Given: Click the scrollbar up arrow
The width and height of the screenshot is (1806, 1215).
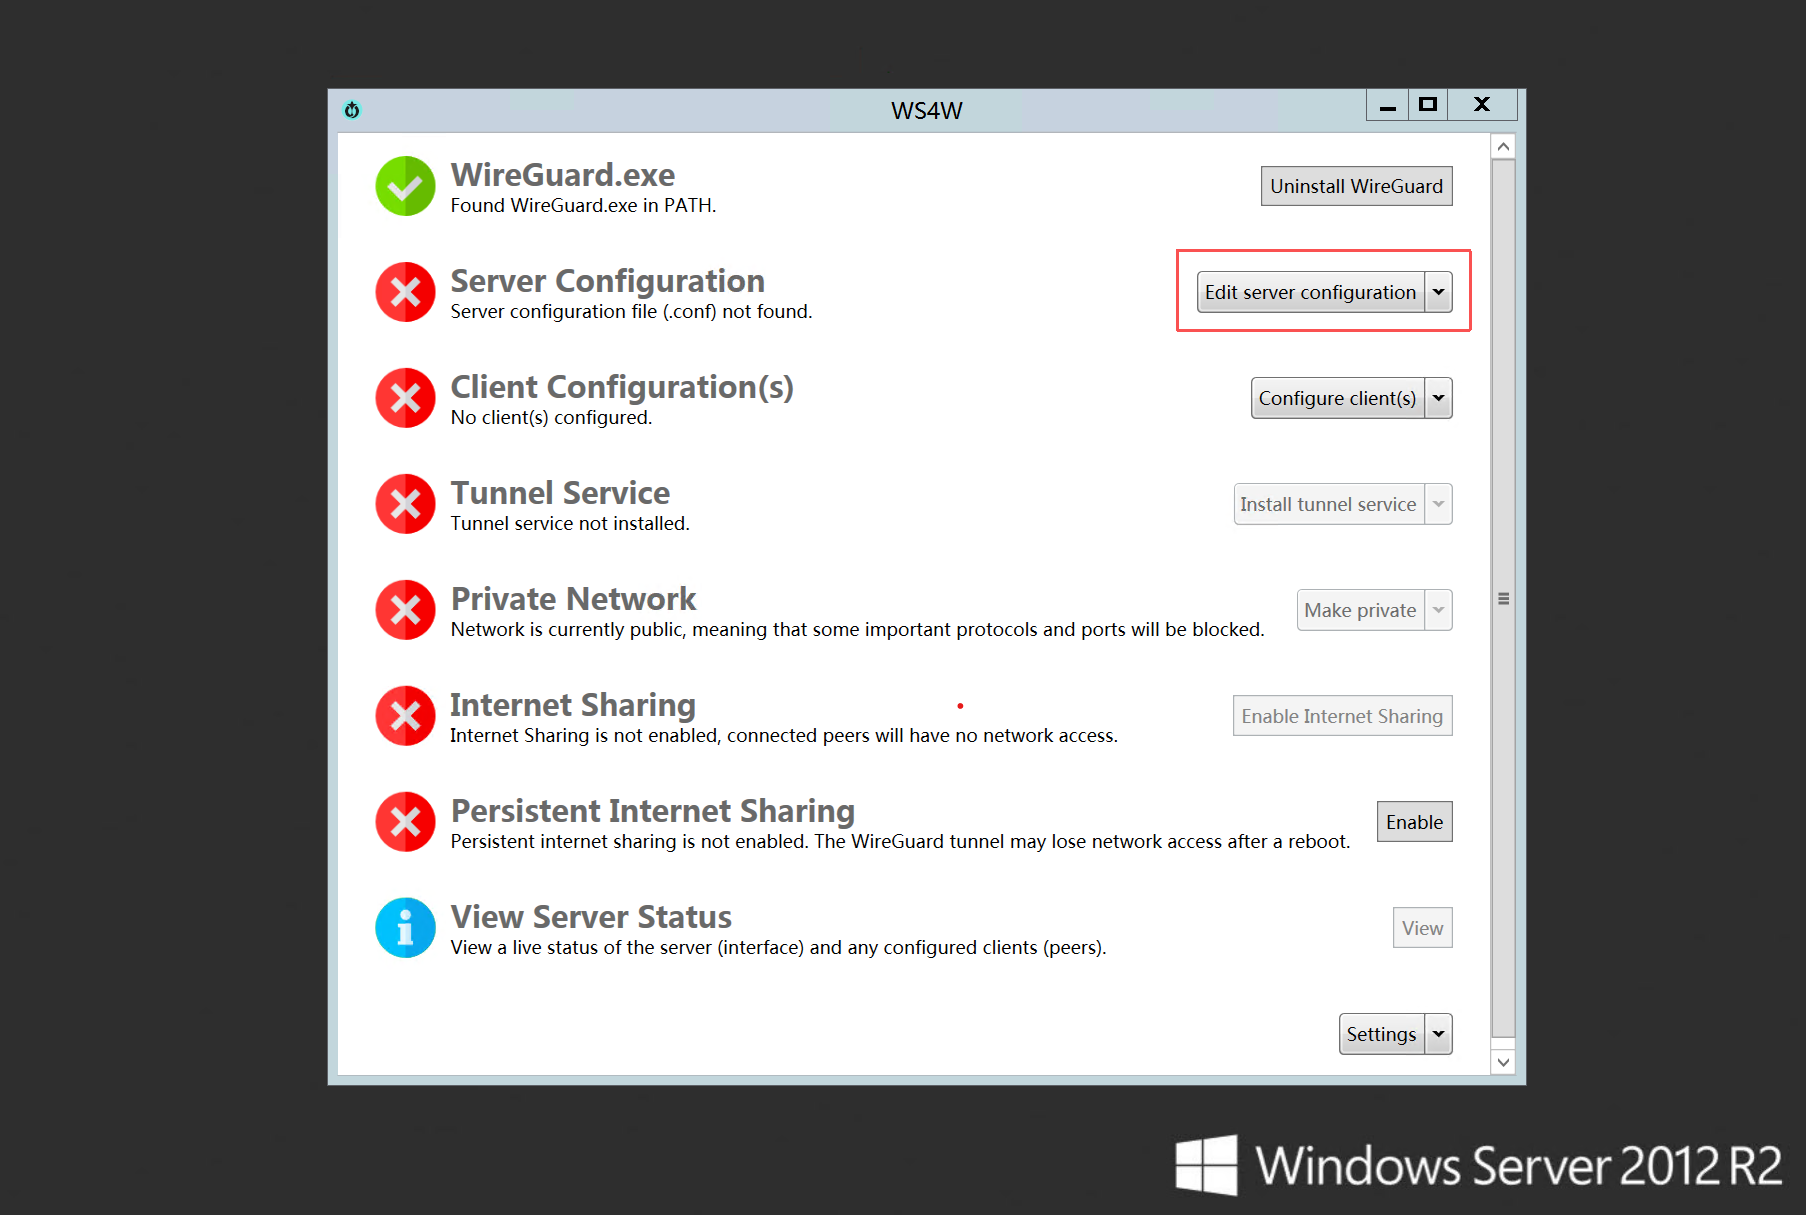Looking at the screenshot, I should [x=1503, y=147].
